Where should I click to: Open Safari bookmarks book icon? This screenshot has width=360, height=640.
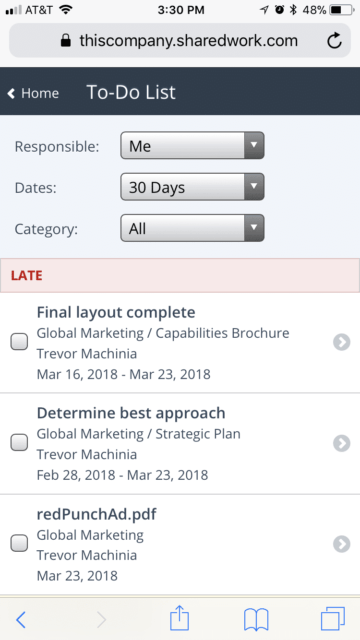(256, 620)
